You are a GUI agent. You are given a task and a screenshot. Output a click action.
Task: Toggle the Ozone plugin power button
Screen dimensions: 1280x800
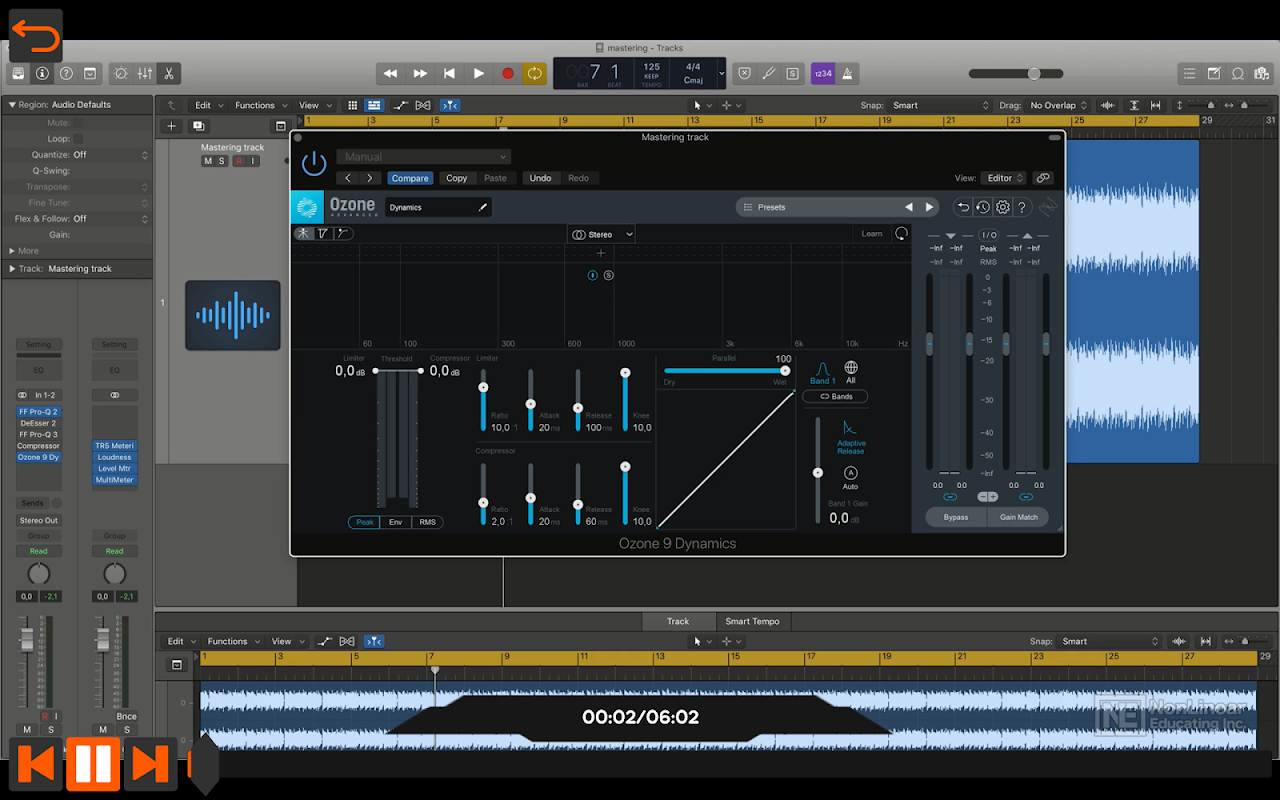click(314, 164)
